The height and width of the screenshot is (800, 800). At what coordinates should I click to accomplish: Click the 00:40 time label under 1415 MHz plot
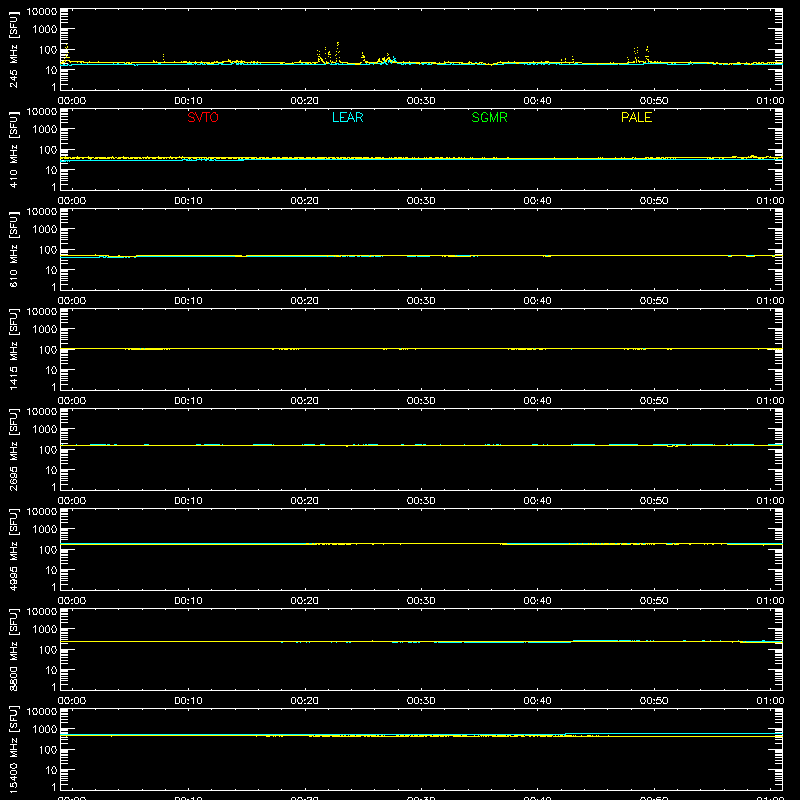537,401
